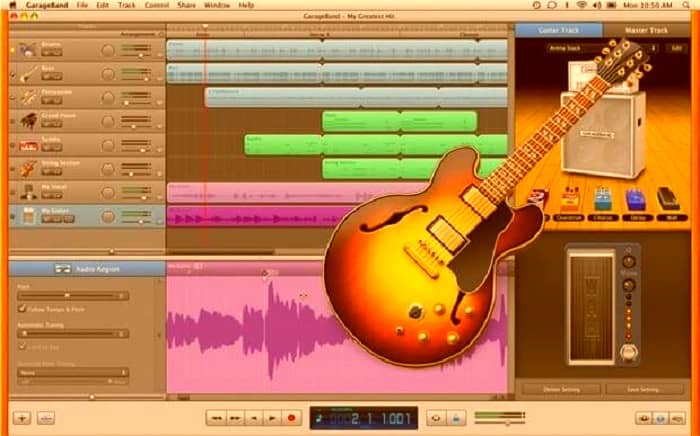Select the Synths track icon

click(x=28, y=145)
